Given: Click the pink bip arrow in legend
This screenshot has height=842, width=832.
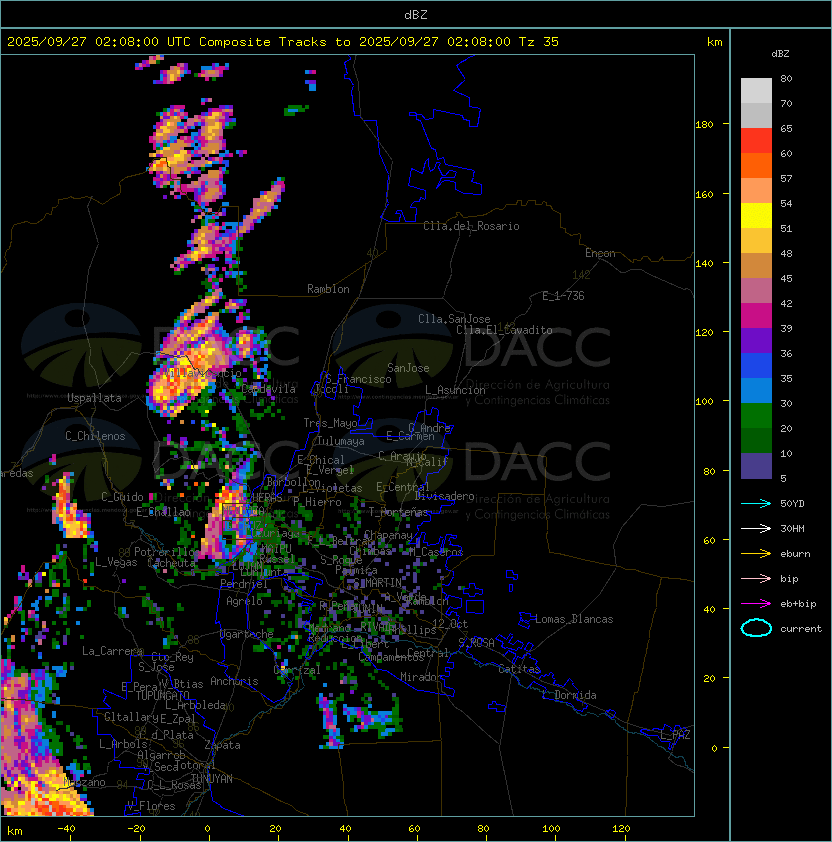Looking at the screenshot, I should click(756, 578).
